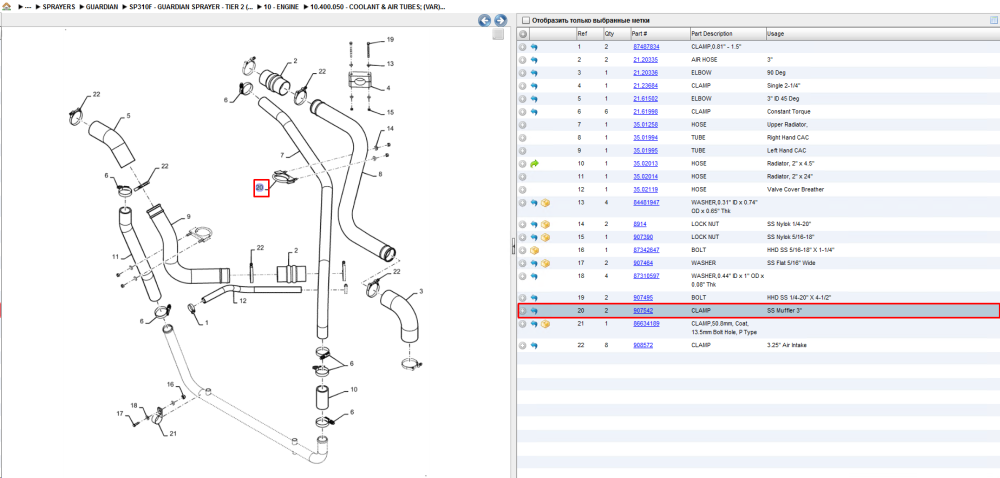Viewport: 1000px width, 478px height.
Task: Select callout 12 on breather hose
Action: 242,300
